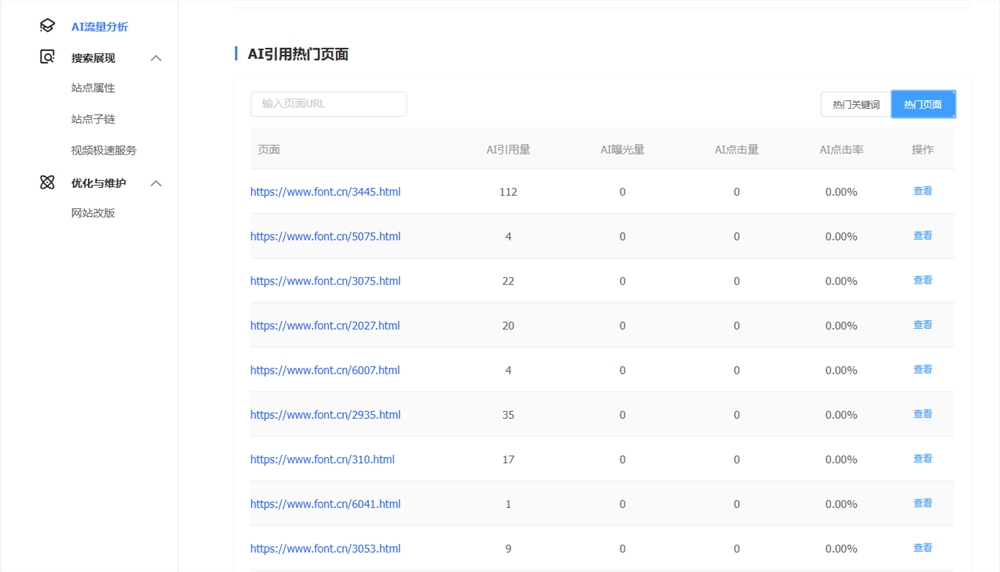Click 查看 for 3075.html row
The image size is (1000, 572).
(x=923, y=281)
